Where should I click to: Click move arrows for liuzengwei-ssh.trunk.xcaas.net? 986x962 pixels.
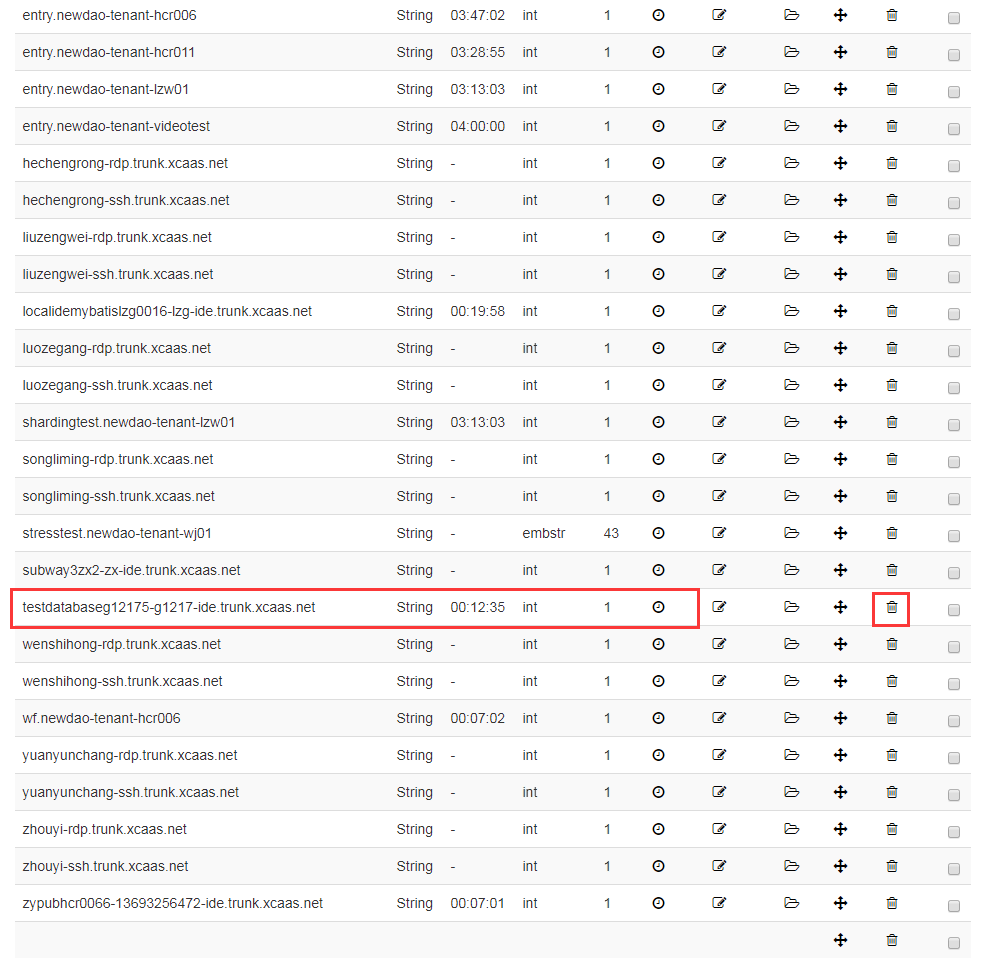(841, 274)
